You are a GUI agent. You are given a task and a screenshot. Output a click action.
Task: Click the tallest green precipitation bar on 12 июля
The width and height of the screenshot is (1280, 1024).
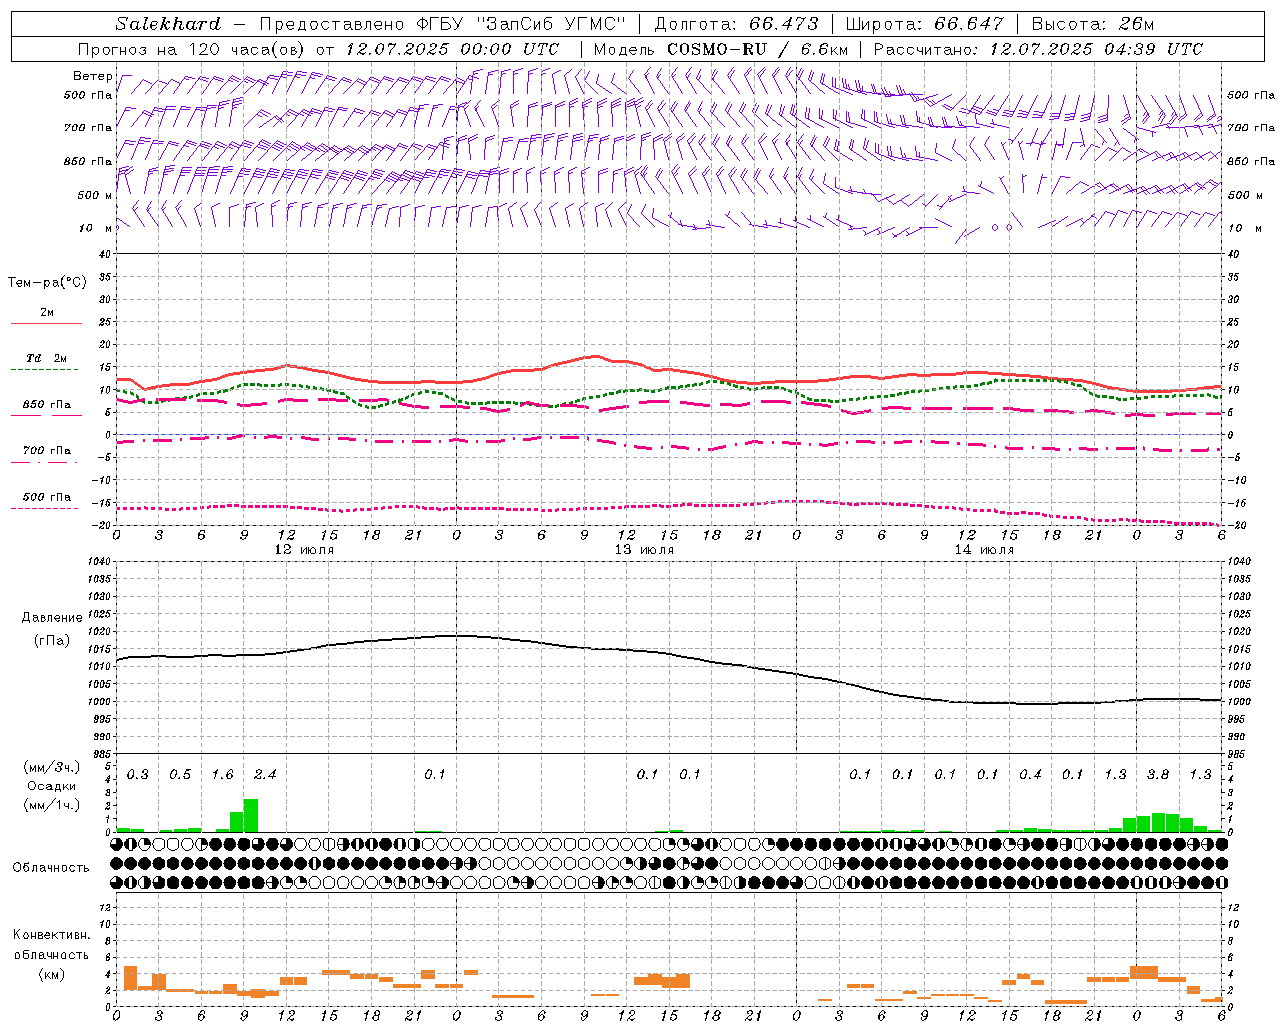pos(251,815)
